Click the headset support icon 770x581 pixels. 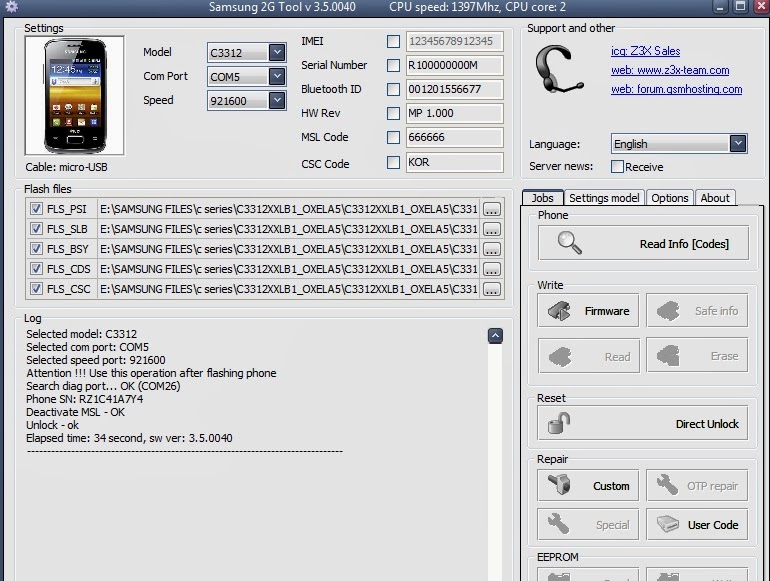coord(560,69)
